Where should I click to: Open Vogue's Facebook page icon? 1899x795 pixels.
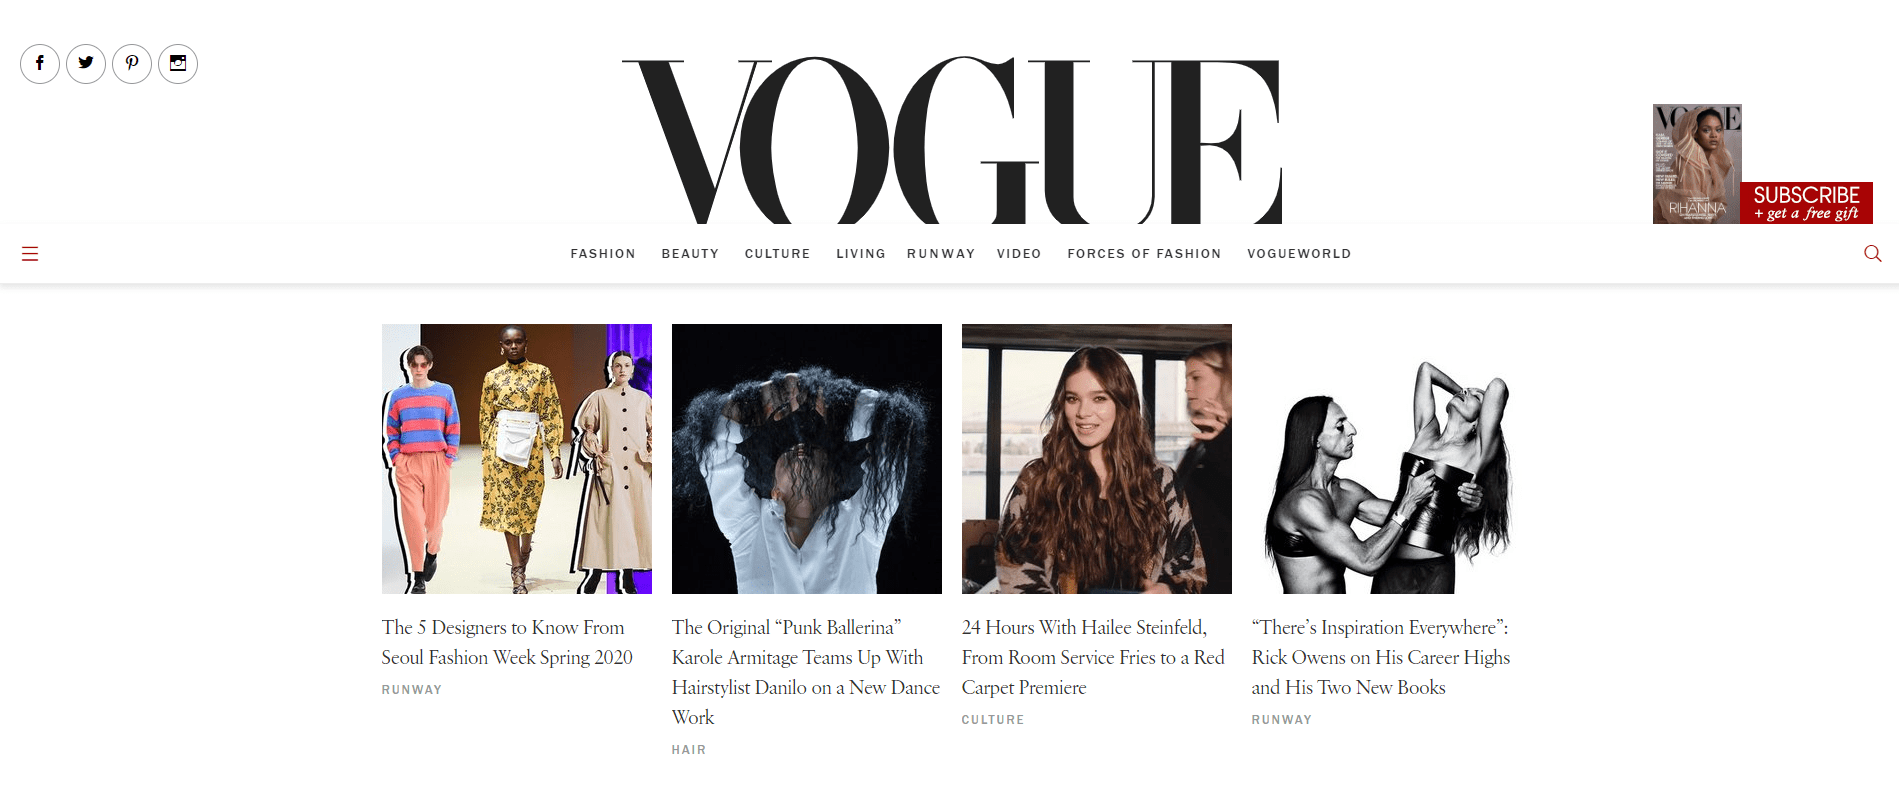(x=40, y=64)
